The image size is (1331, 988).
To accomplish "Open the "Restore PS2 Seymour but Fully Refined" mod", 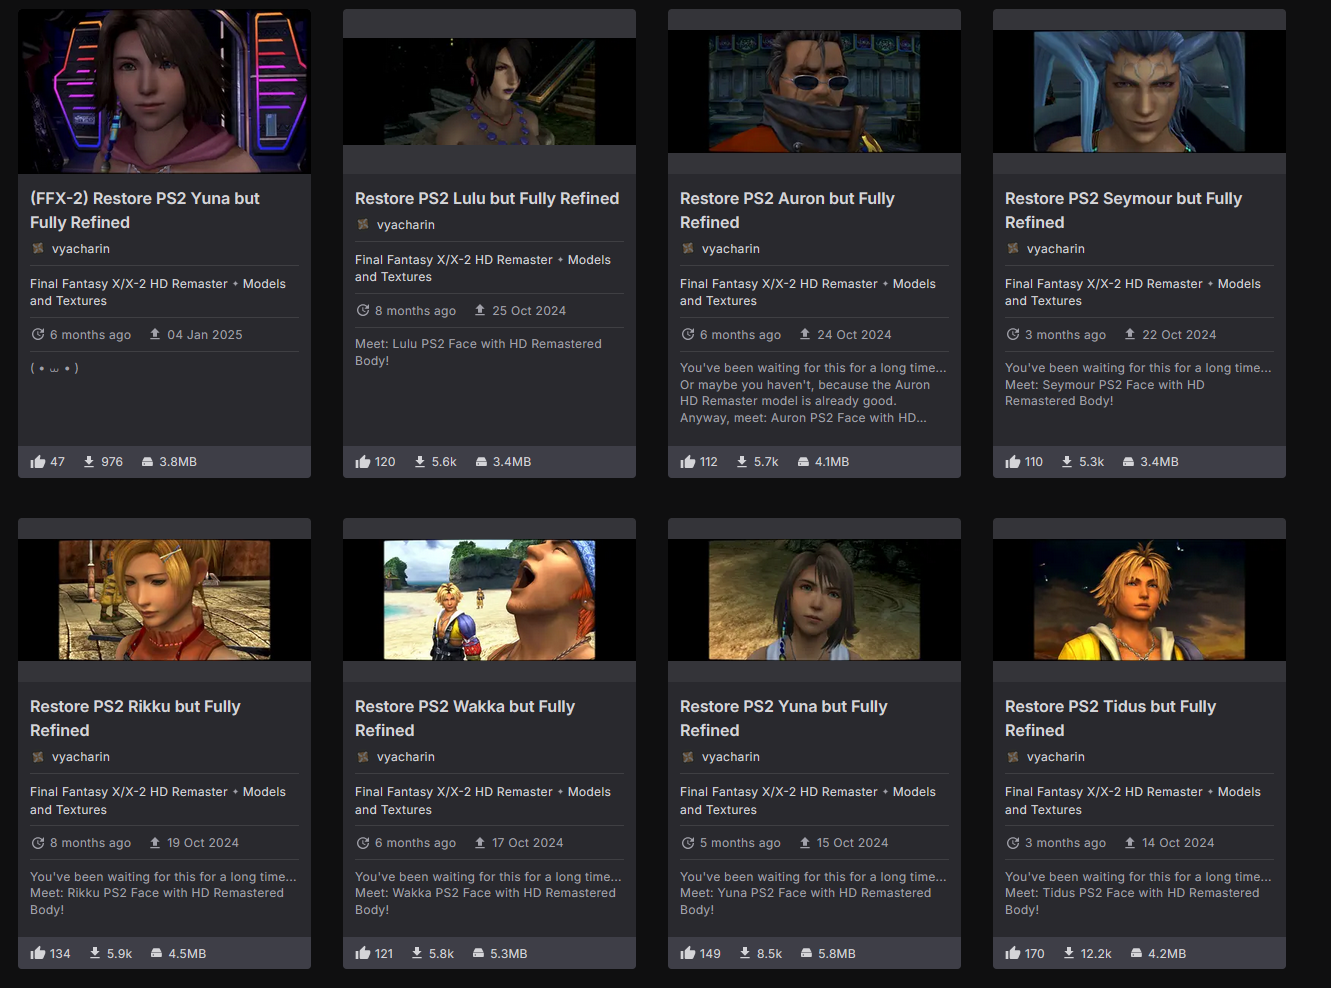I will [1123, 211].
